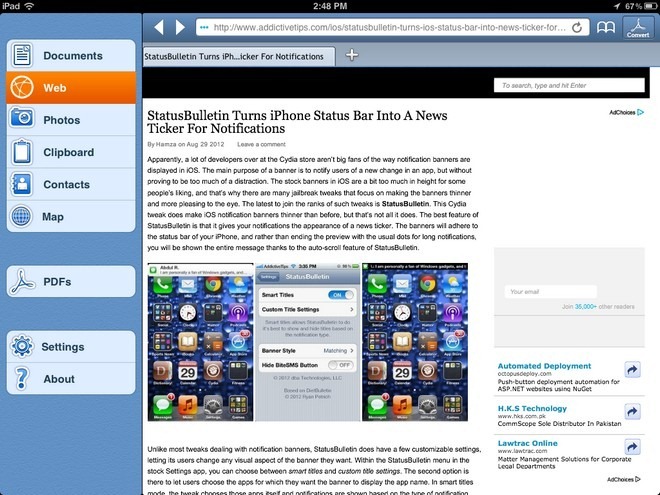
Task: Open the StatusBulletin settings screenshot
Action: click(308, 342)
